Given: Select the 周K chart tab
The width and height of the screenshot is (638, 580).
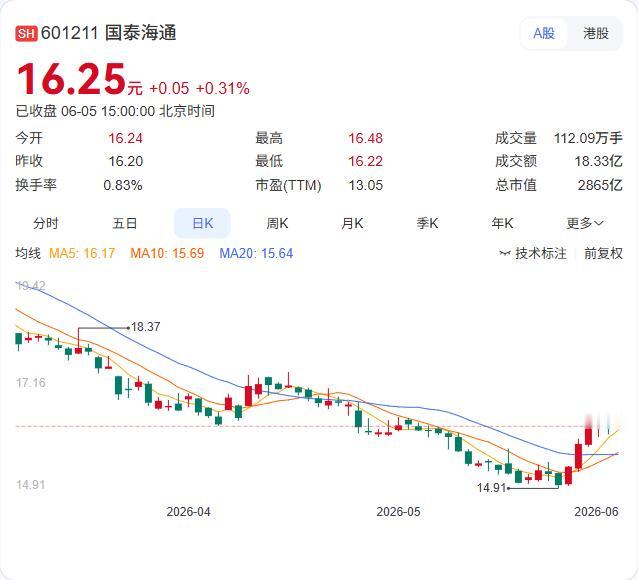Looking at the screenshot, I should [277, 223].
